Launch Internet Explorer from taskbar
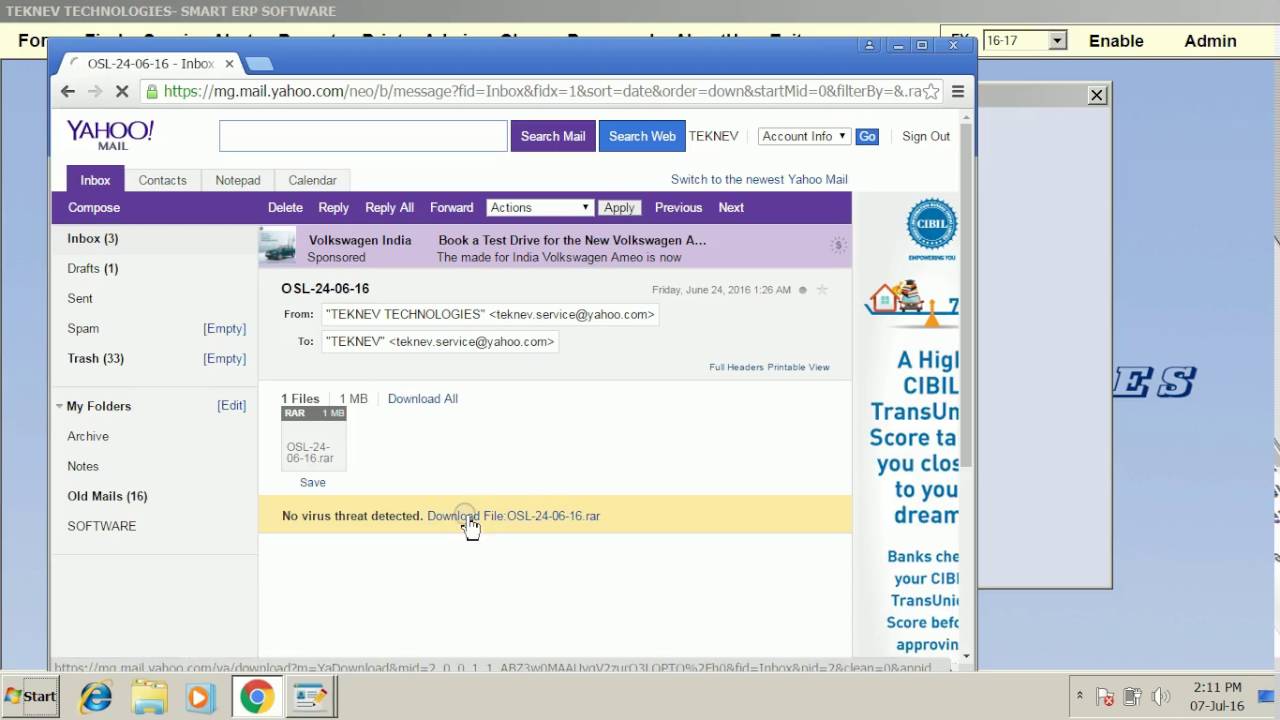This screenshot has height=720, width=1280. (96, 696)
